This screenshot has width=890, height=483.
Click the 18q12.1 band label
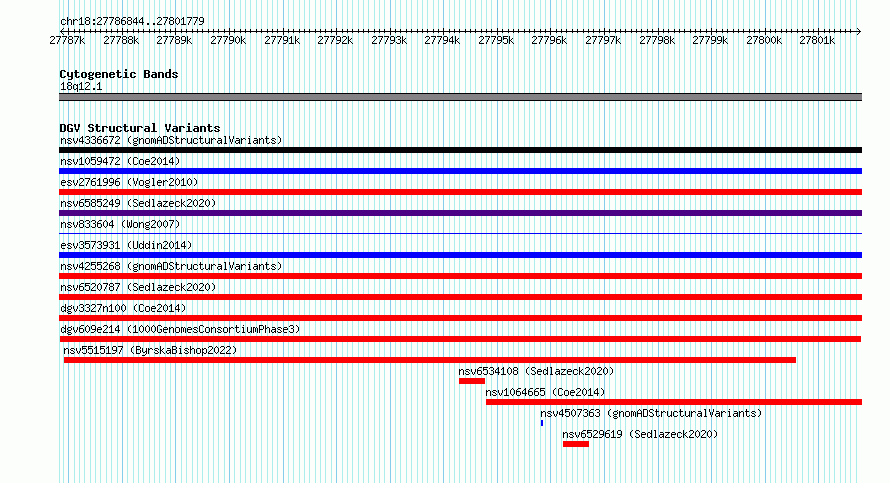point(81,87)
